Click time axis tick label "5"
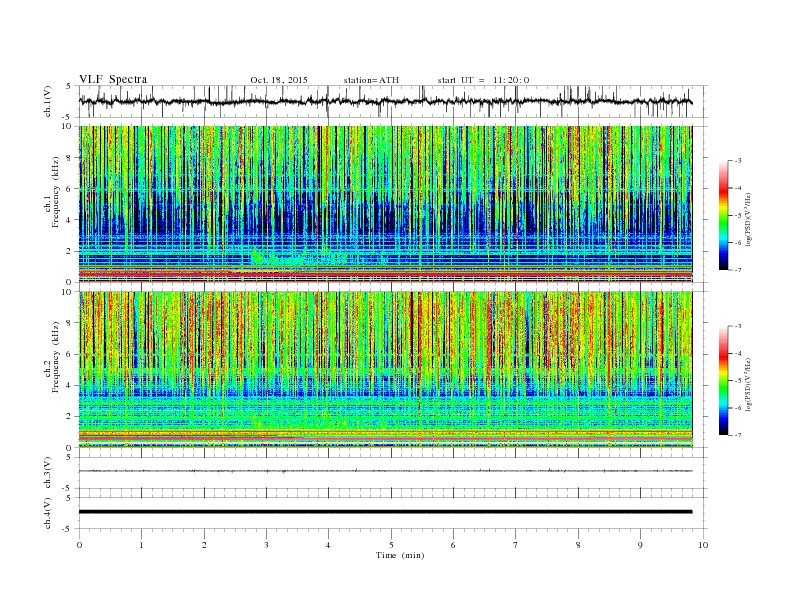 pos(391,545)
